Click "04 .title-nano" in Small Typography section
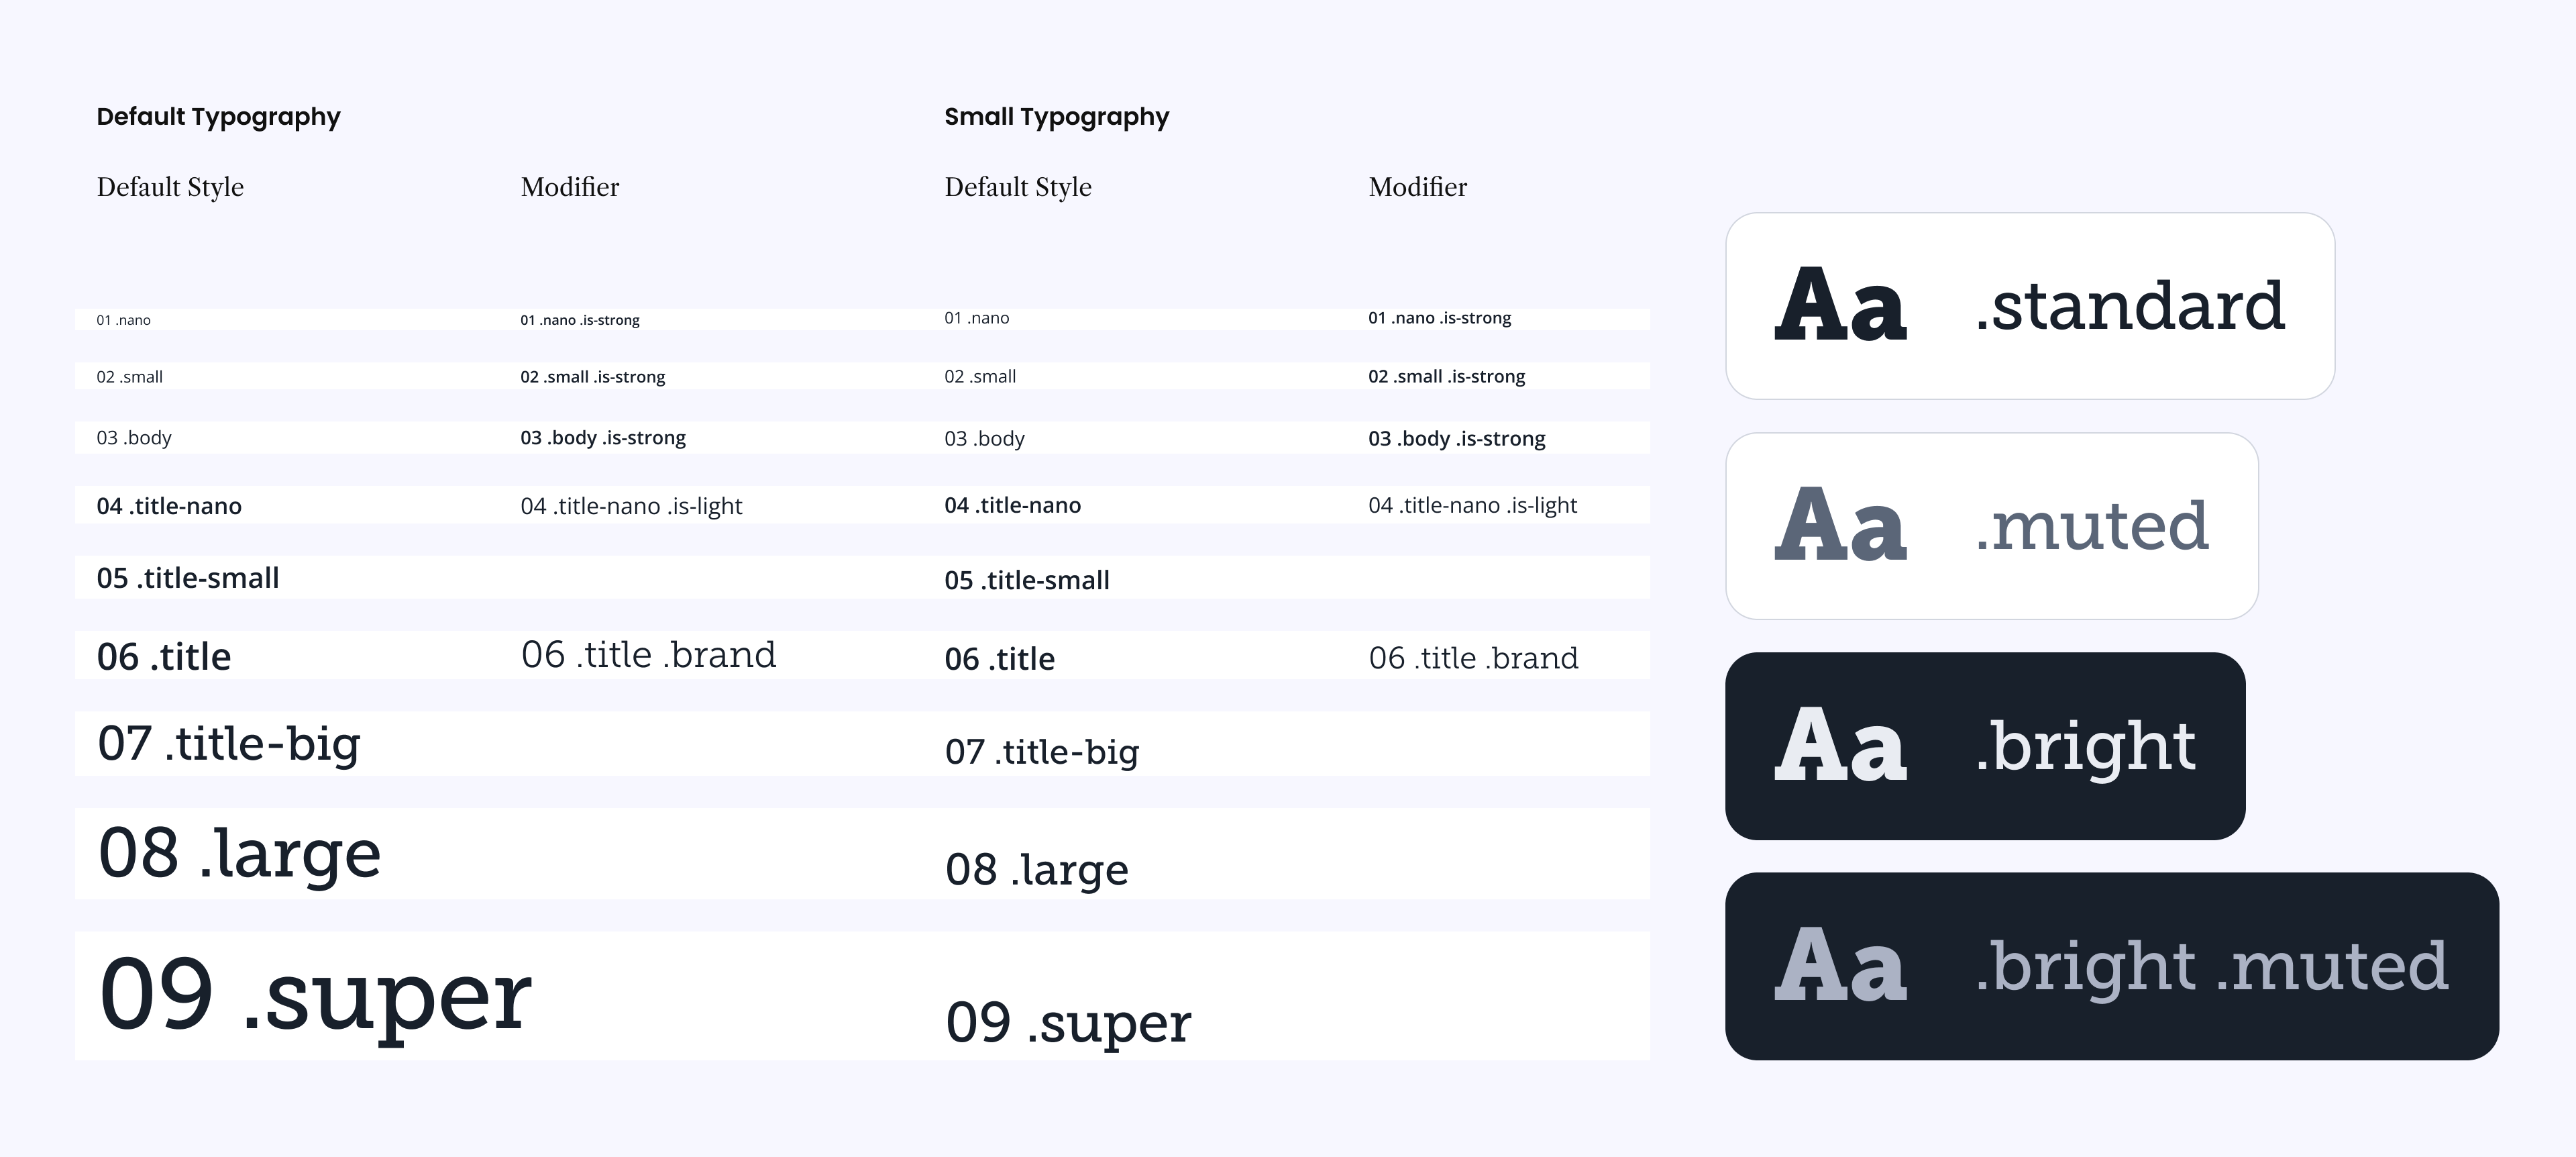 pos(1013,505)
